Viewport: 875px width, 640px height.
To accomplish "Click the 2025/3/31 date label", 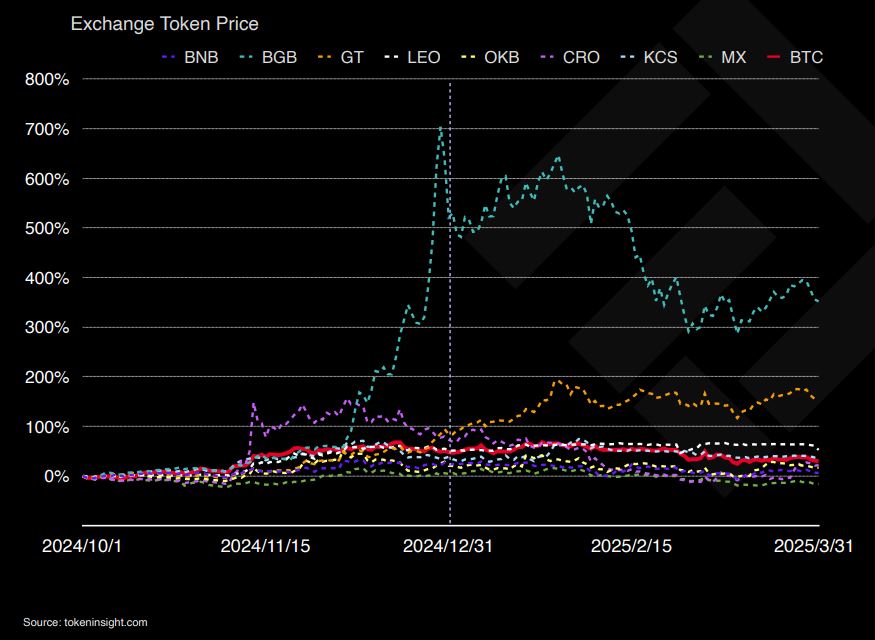I will (813, 546).
